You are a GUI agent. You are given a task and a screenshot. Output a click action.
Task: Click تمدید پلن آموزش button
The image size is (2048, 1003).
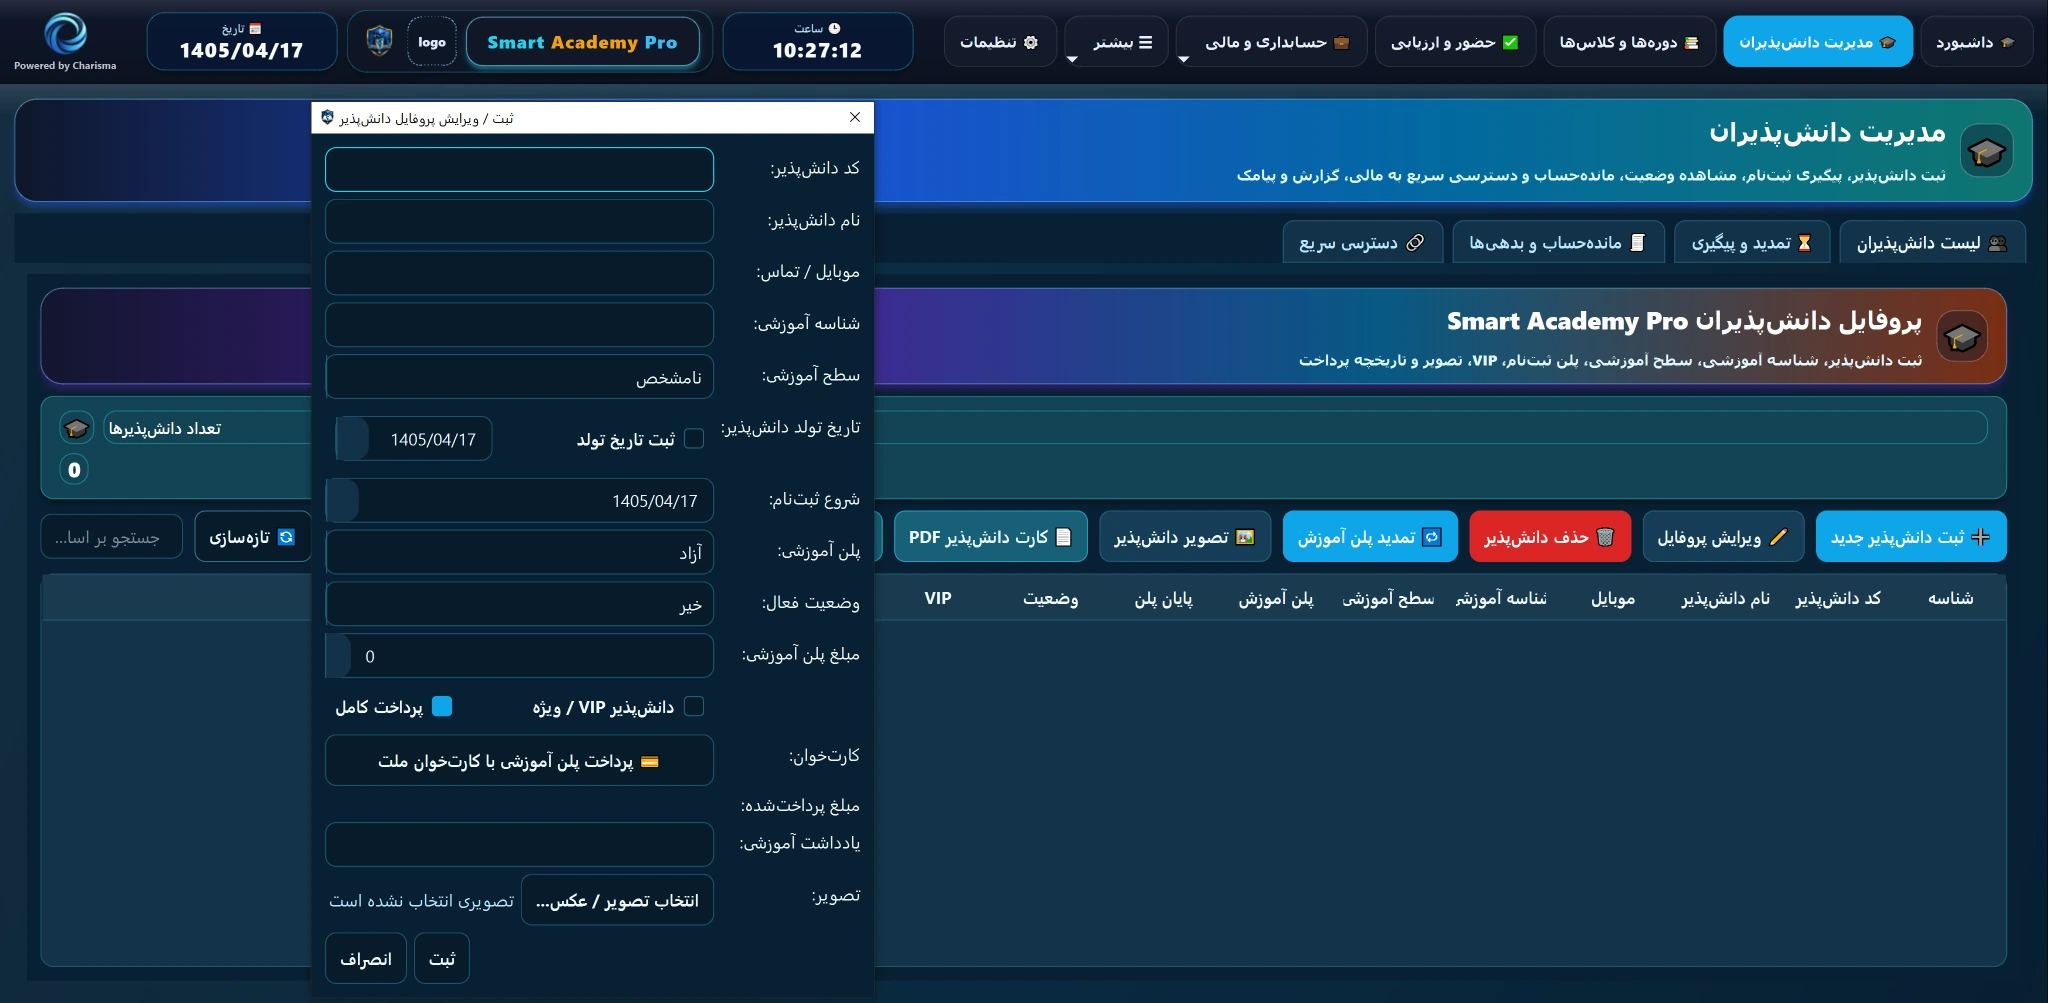point(1370,537)
